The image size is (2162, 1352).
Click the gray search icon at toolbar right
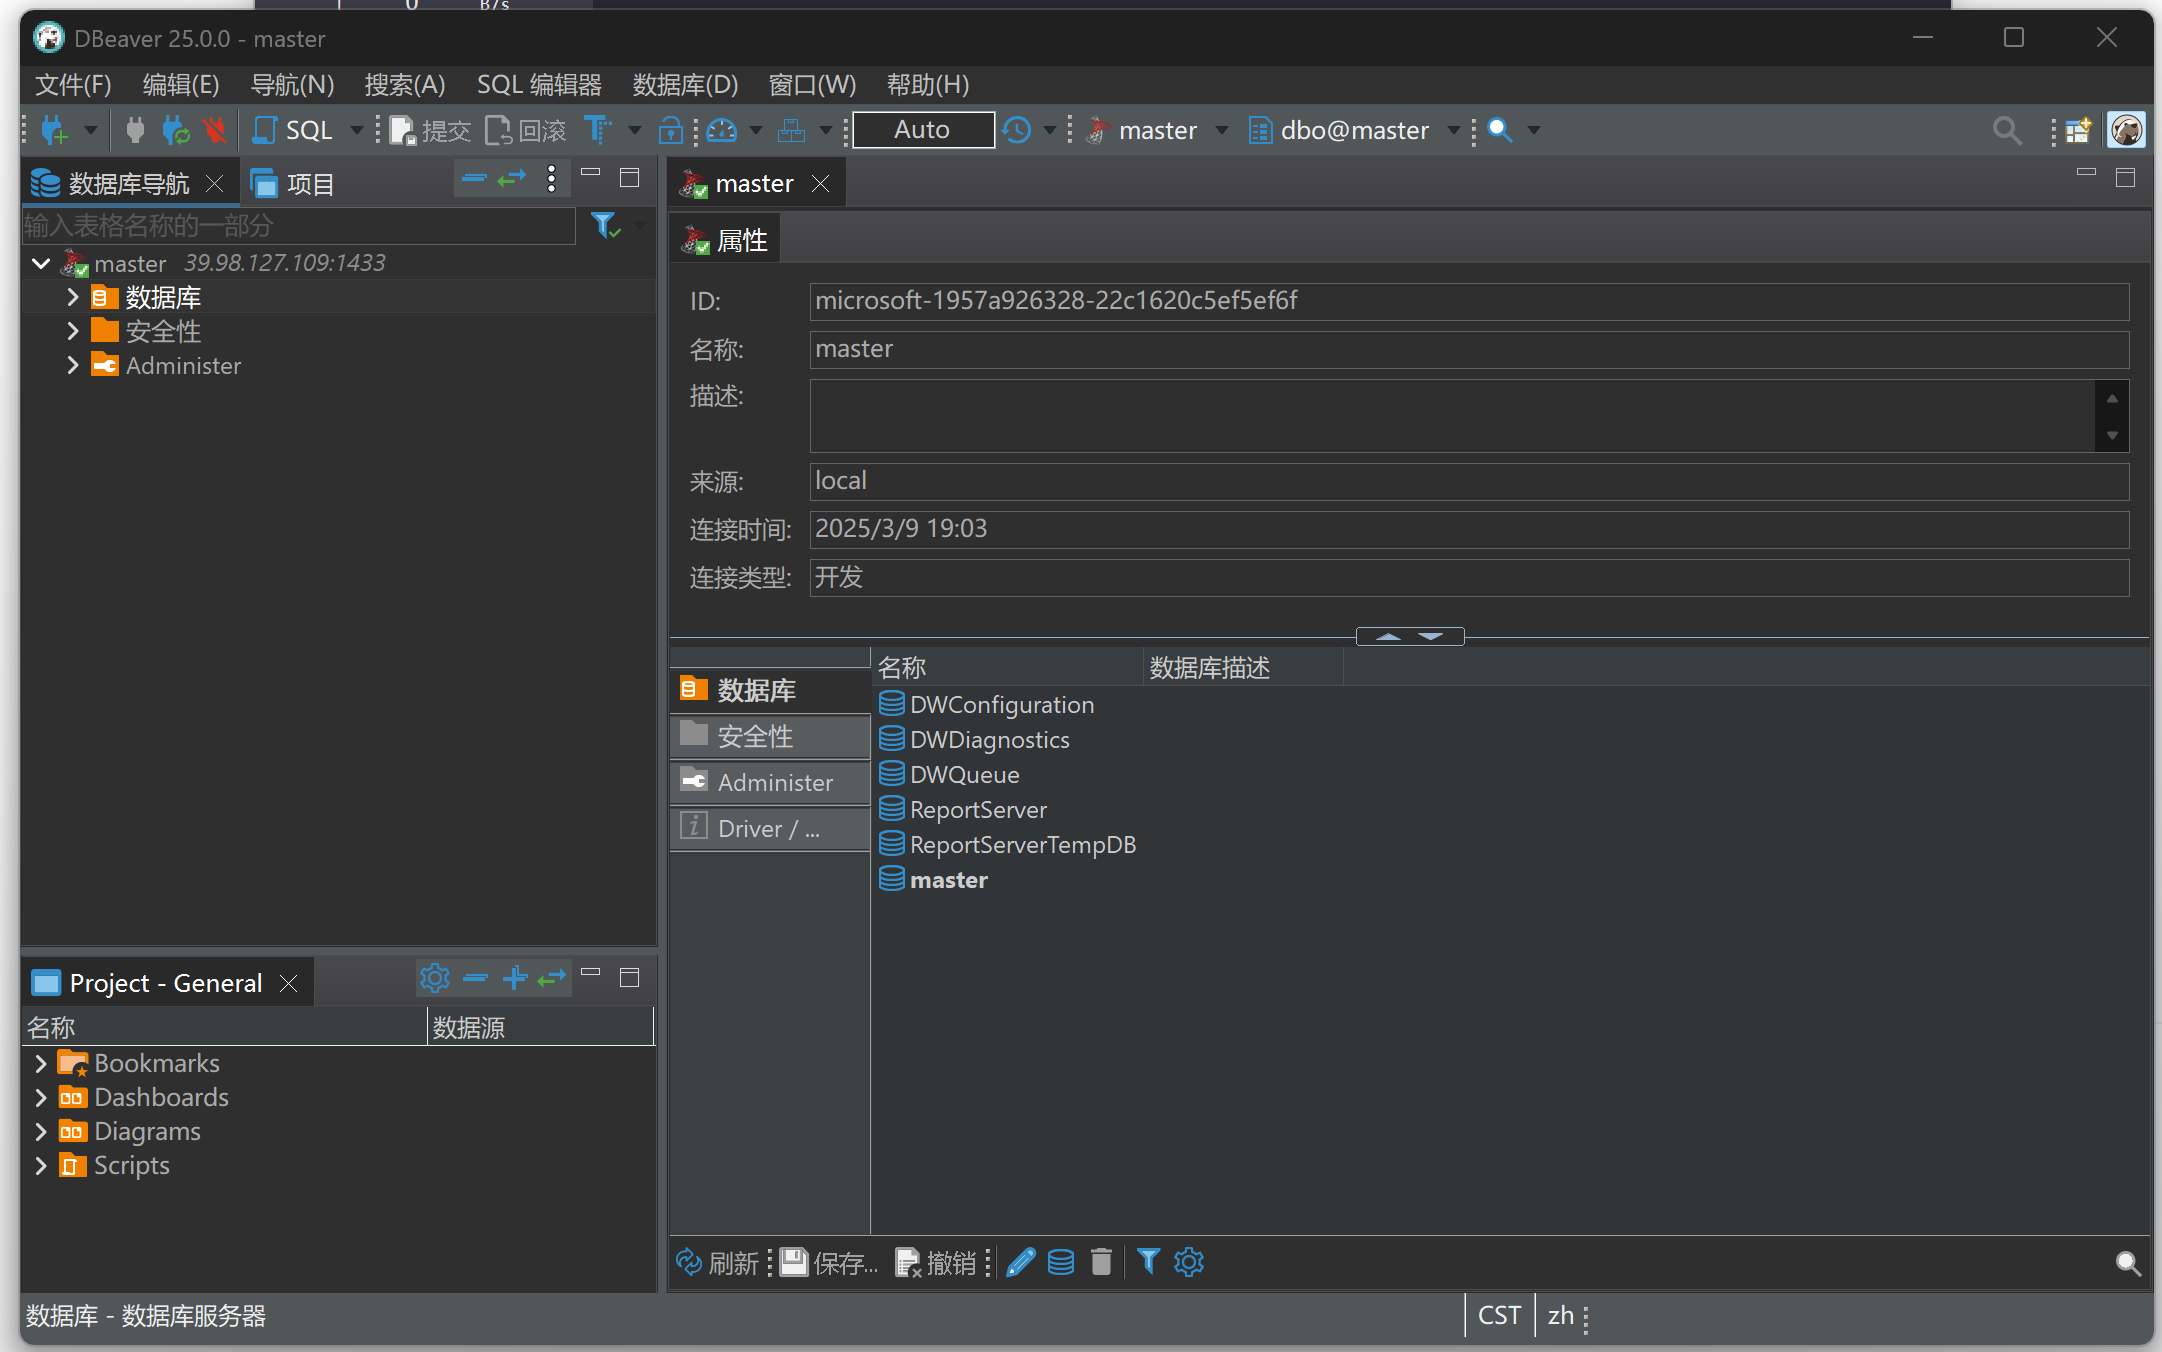click(2006, 130)
